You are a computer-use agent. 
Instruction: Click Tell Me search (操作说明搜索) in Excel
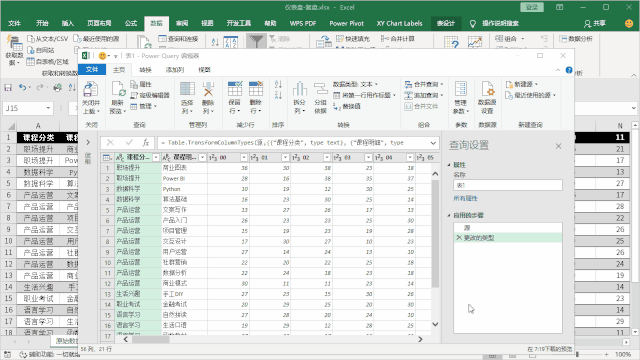point(494,23)
